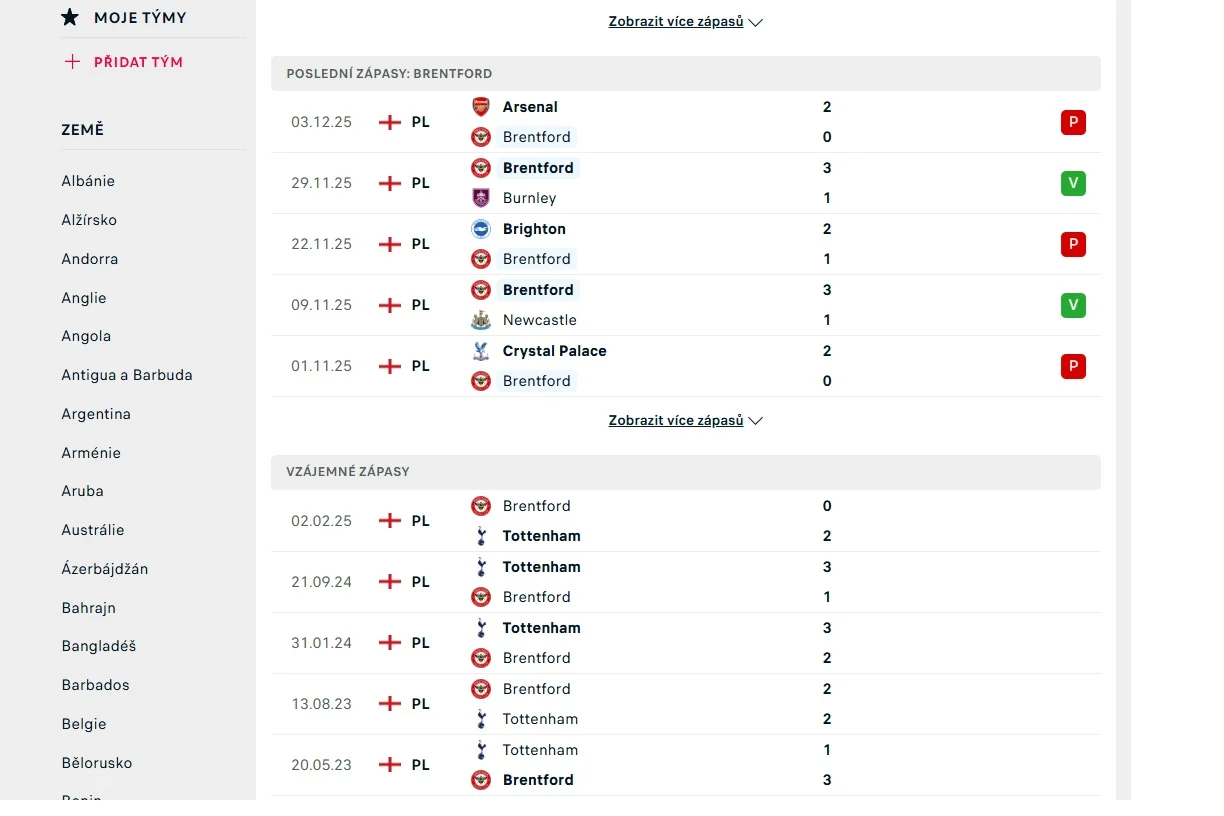Click the Brighton club crest icon
The width and height of the screenshot is (1224, 816).
(x=481, y=229)
